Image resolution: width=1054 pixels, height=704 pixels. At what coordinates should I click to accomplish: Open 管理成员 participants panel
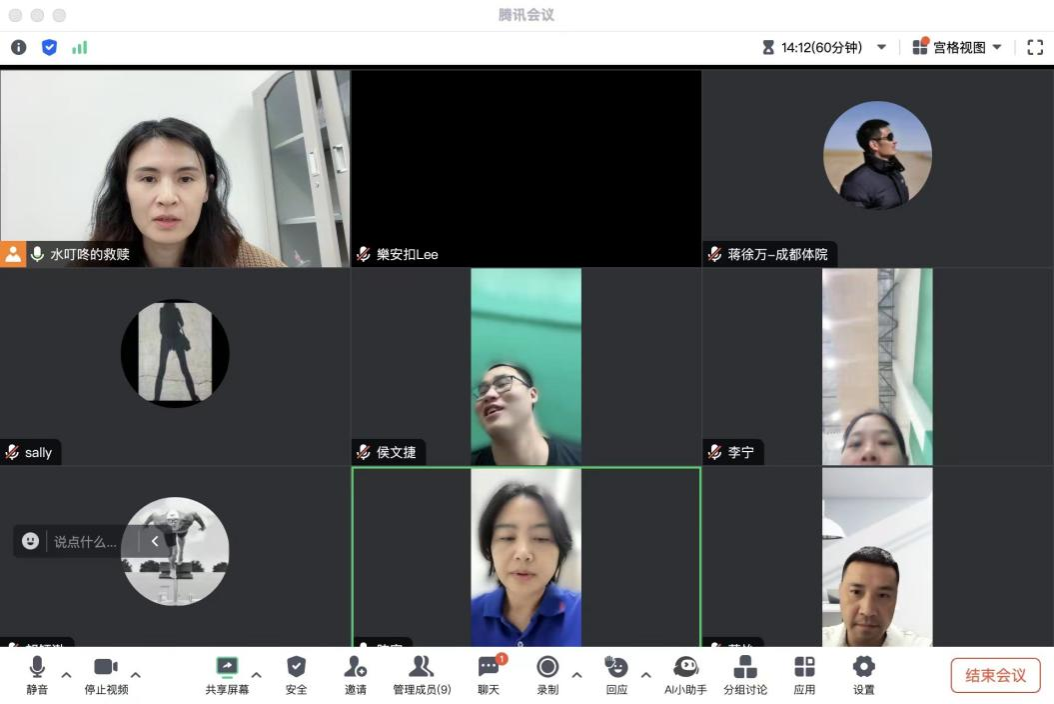[x=421, y=674]
